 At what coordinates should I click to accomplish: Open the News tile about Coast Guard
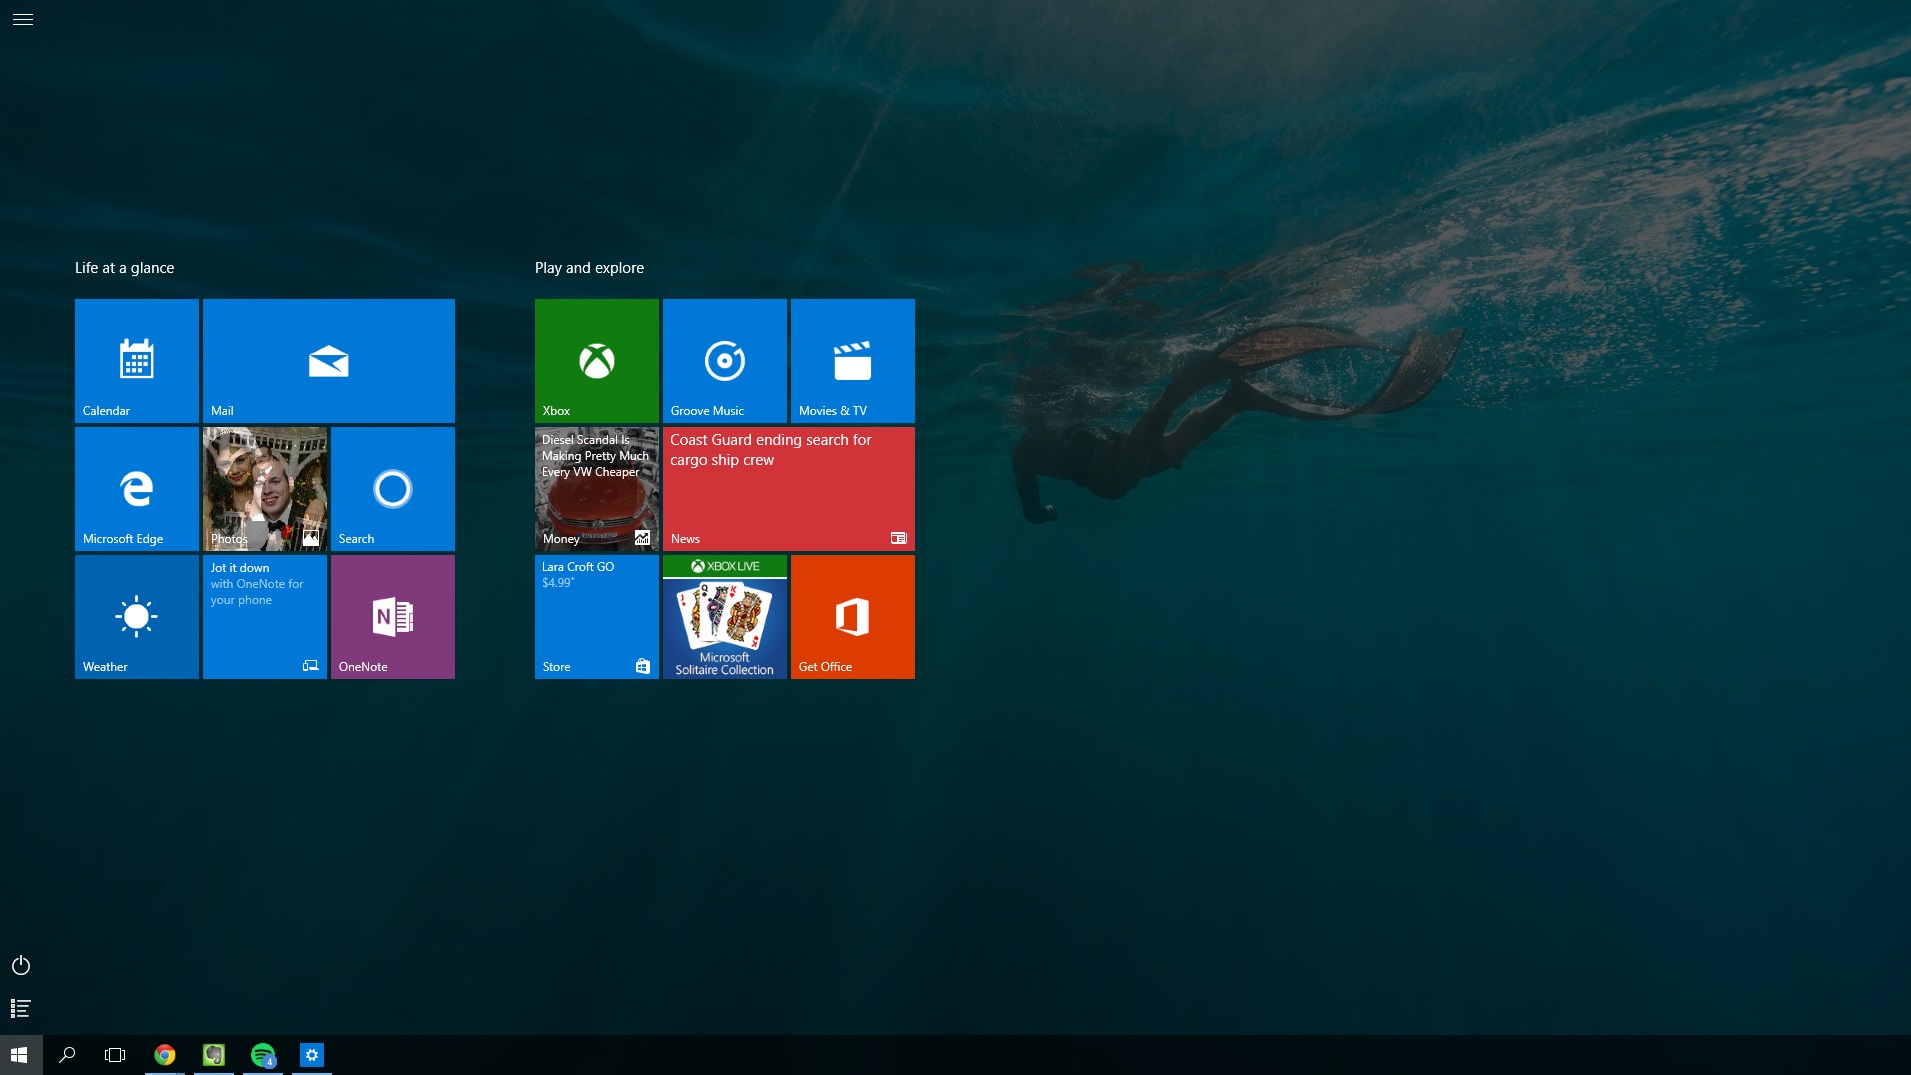click(789, 489)
